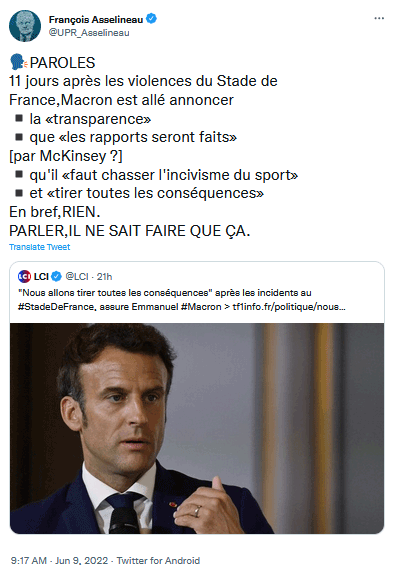
Task: Click the LCI logo avatar in quoted tweet
Action: (24, 277)
